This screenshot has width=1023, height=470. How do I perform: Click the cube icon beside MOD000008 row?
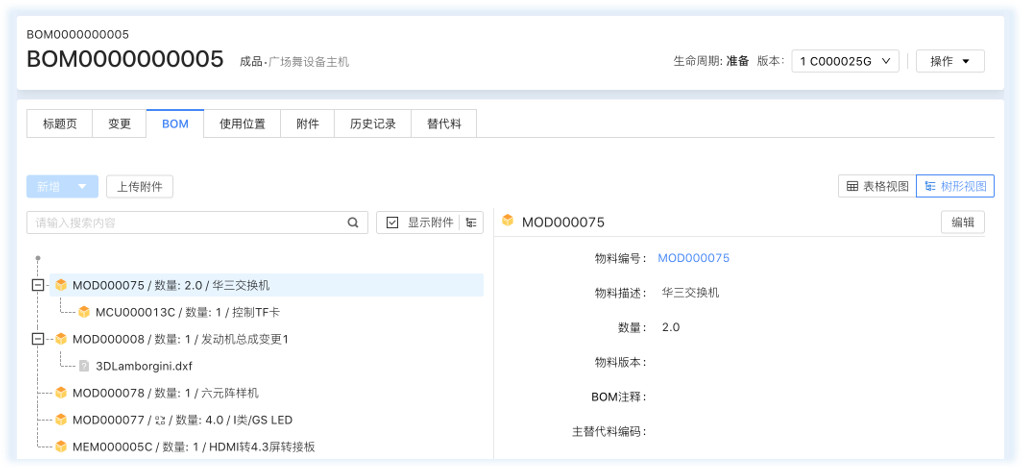[61, 339]
